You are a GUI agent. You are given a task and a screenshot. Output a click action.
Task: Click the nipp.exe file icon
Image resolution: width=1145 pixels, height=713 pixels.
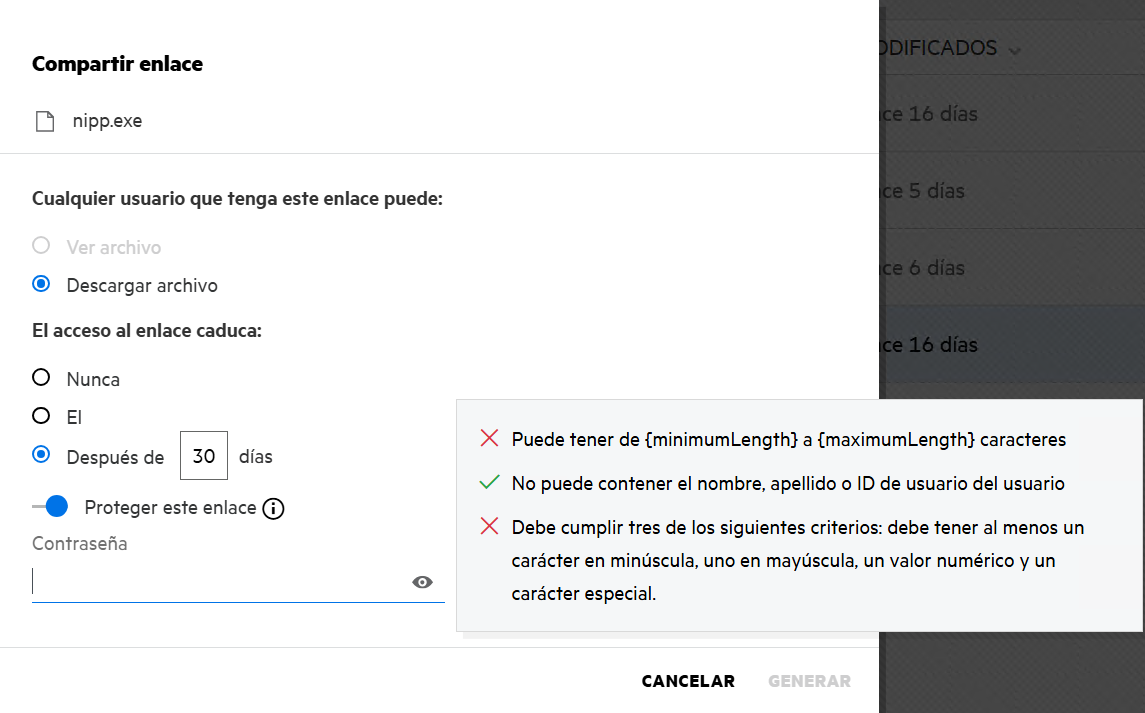tap(44, 122)
